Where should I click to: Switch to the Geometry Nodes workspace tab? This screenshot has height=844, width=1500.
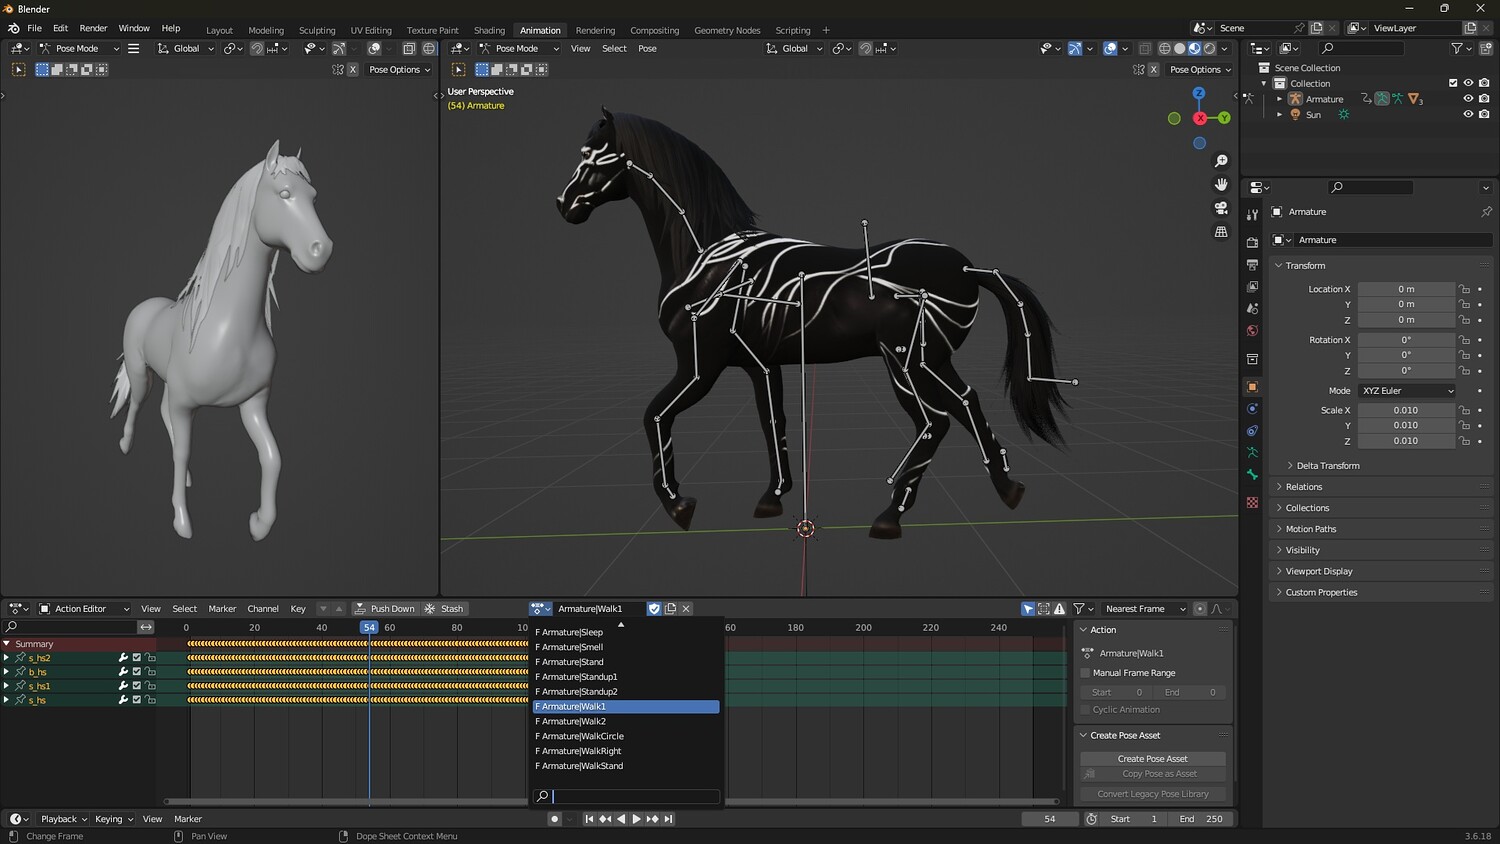pos(727,30)
